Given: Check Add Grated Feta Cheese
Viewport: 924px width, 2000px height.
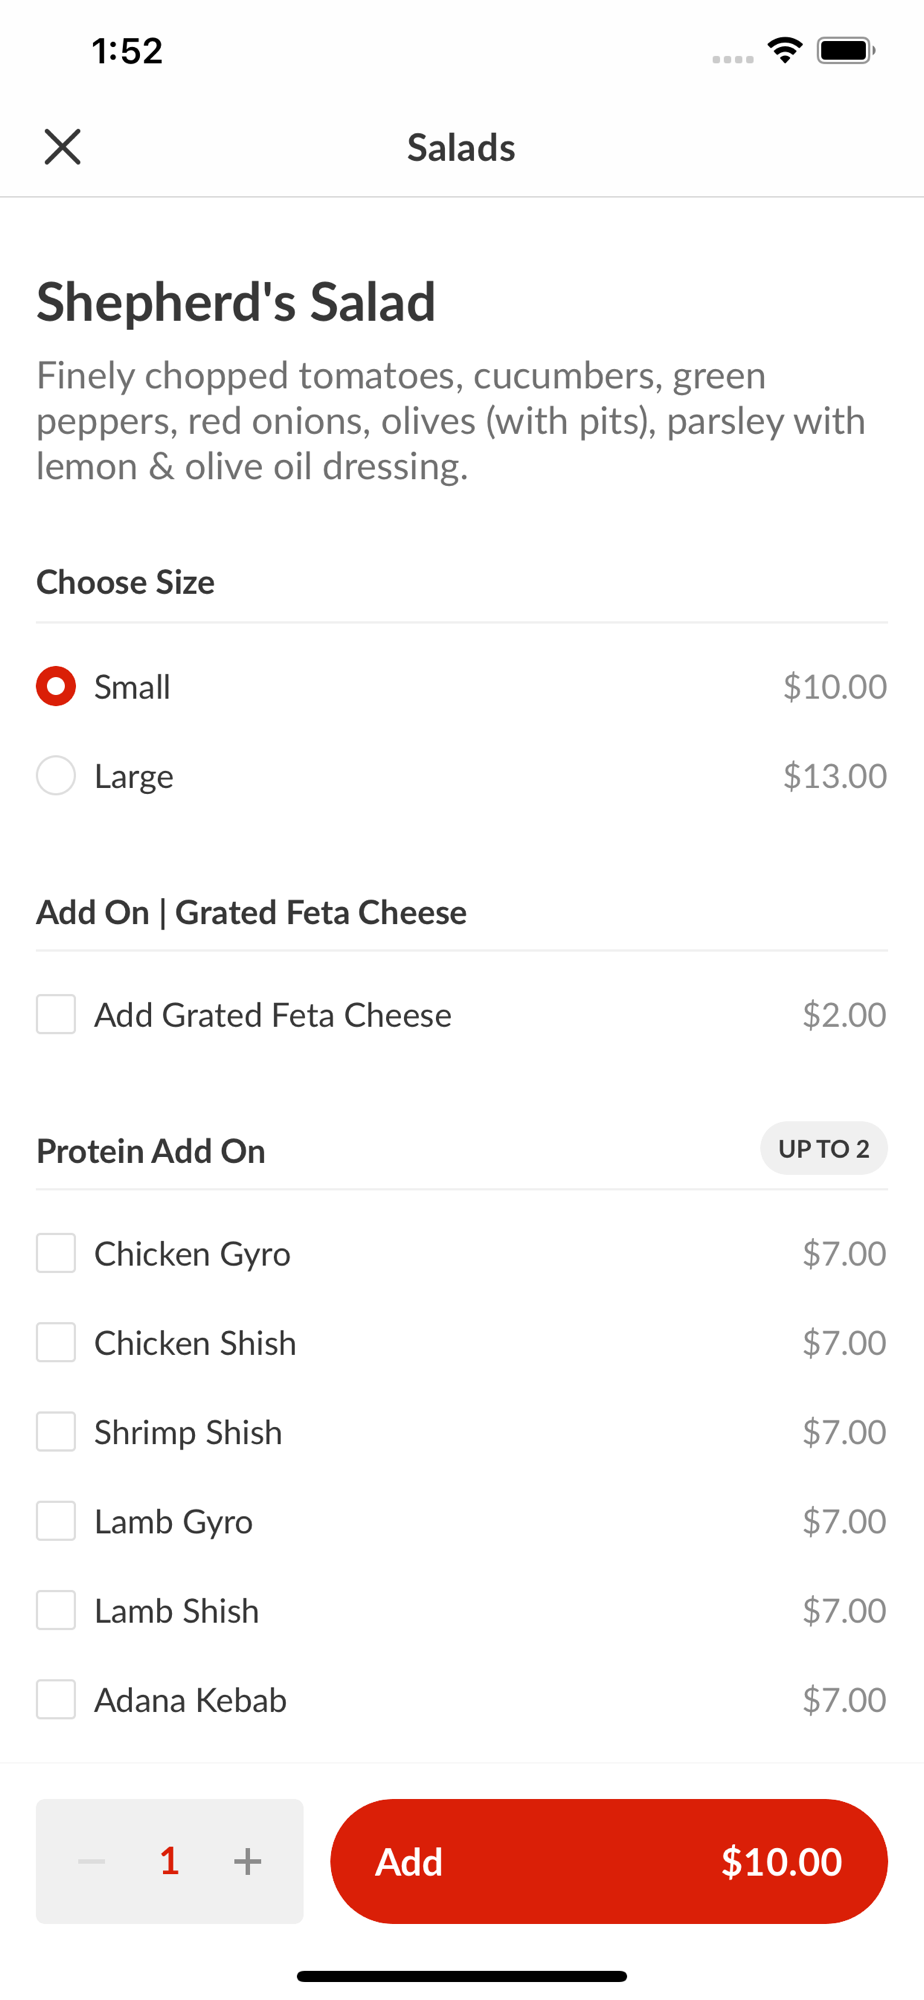Looking at the screenshot, I should (x=56, y=1014).
